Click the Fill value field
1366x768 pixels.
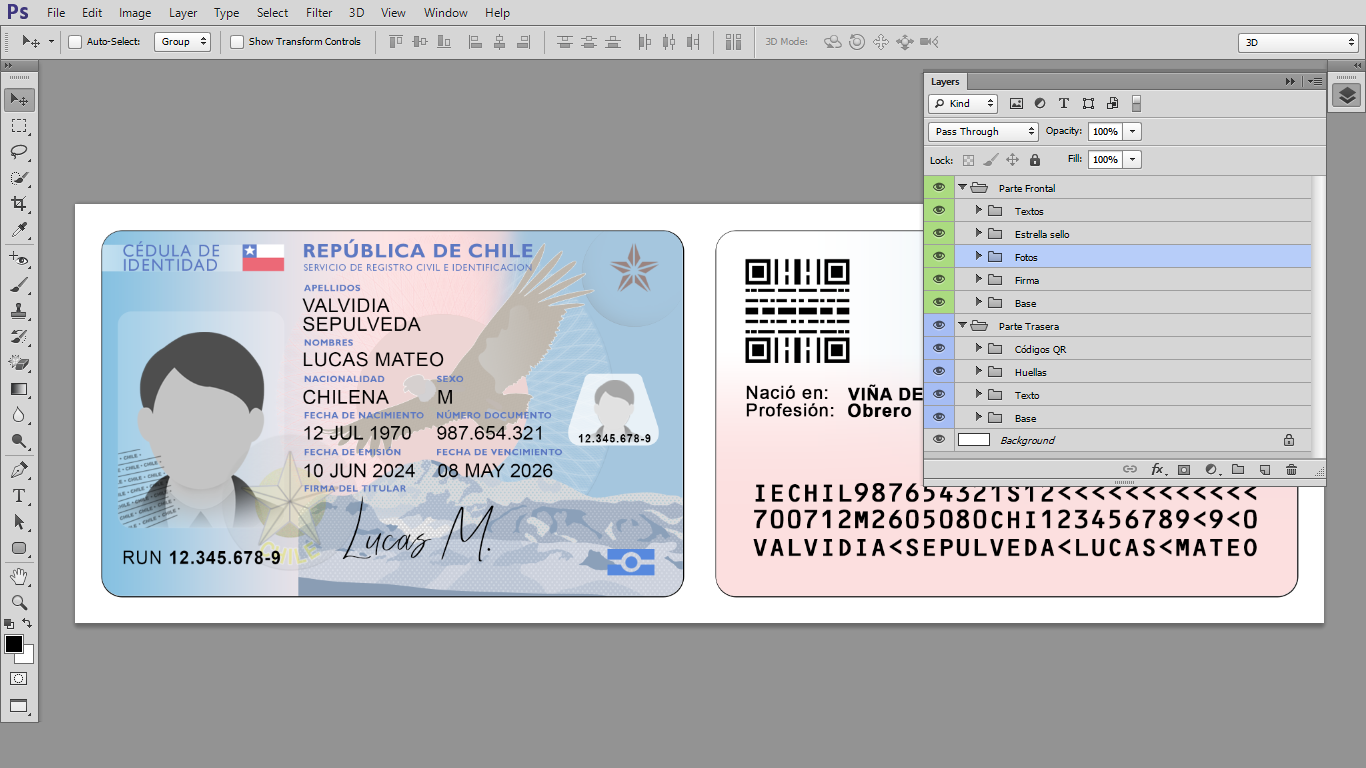coord(1106,159)
